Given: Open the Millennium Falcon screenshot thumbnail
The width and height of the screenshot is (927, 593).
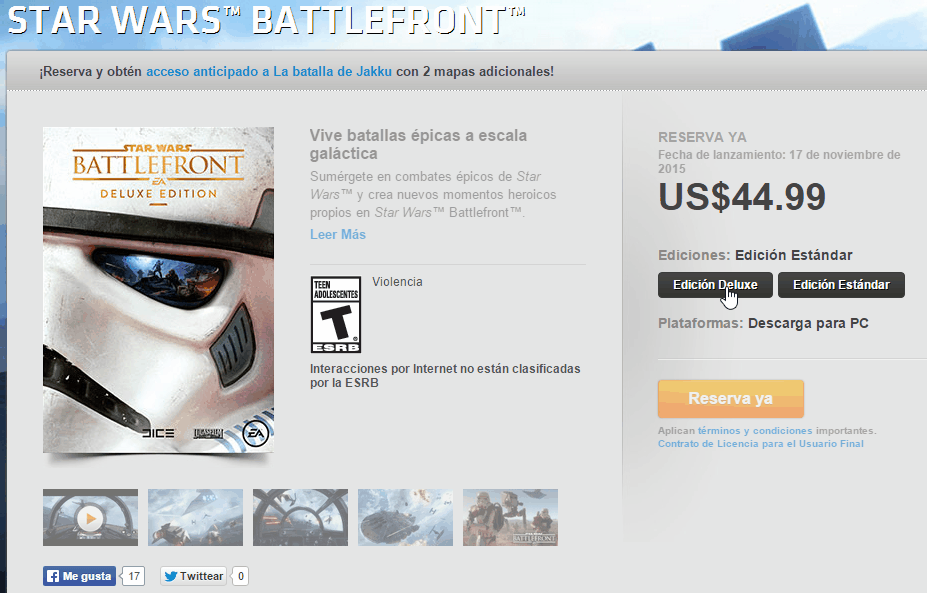Looking at the screenshot, I should [406, 517].
